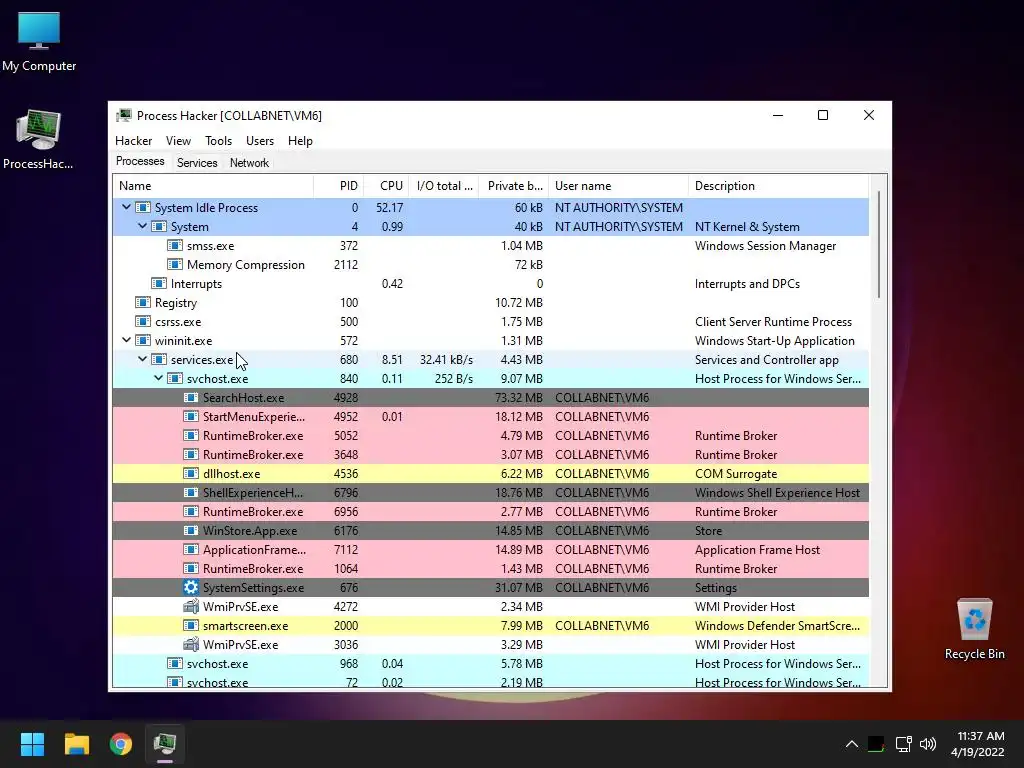
Task: Click the StartMenuExperie... process icon
Action: pos(191,417)
